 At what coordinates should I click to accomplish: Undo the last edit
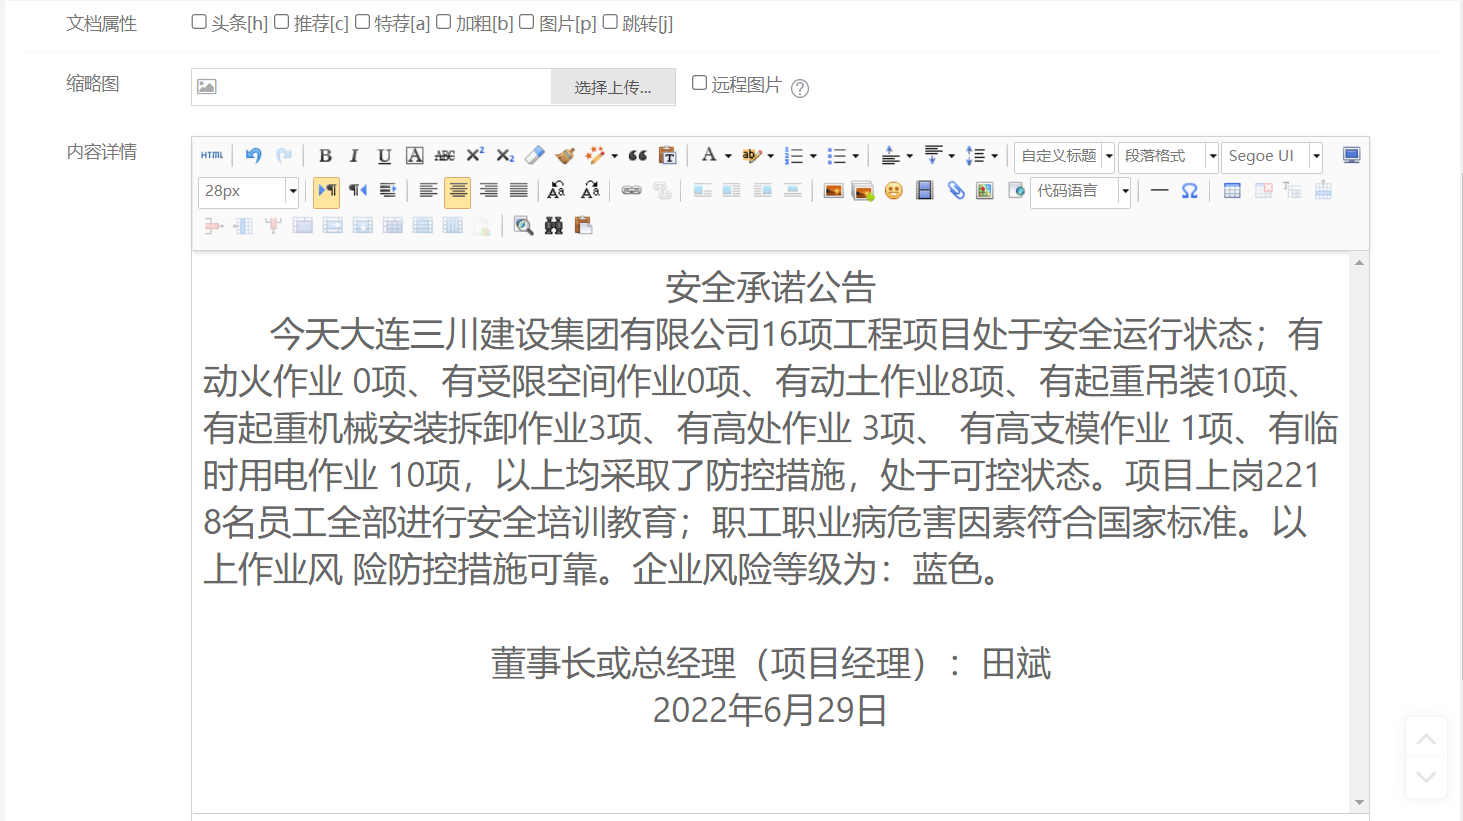point(253,156)
